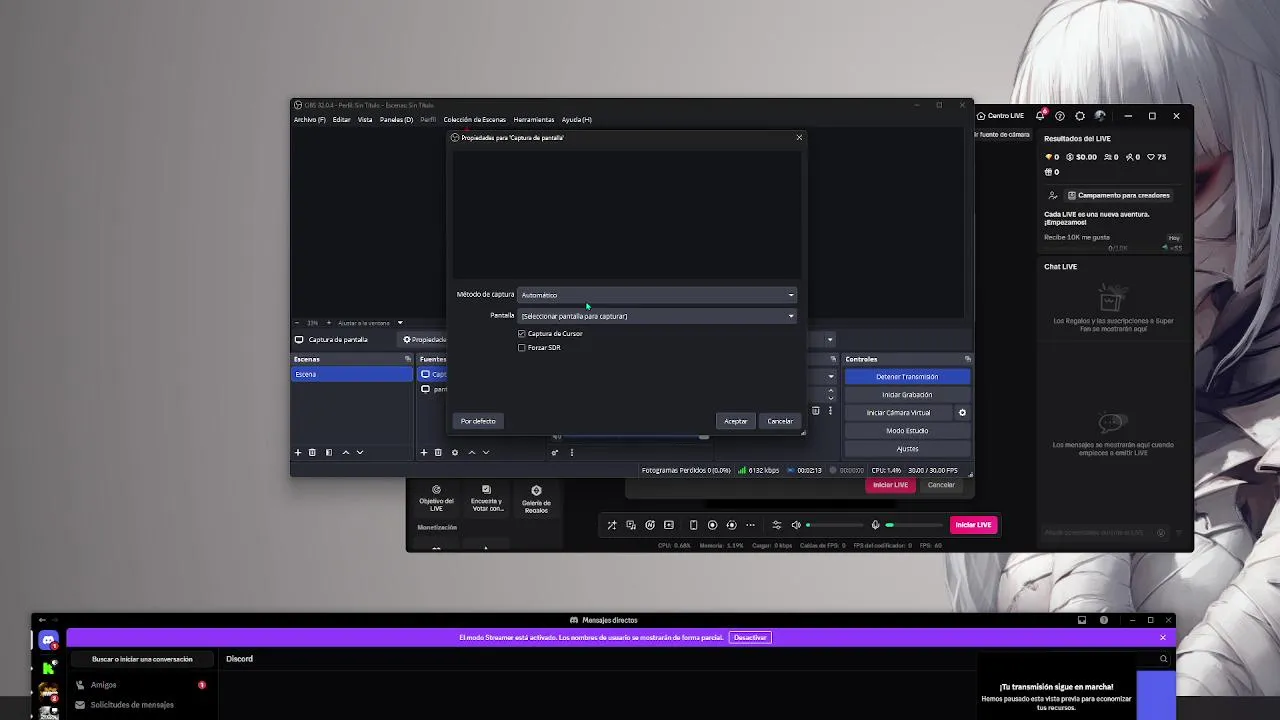Click Aceptar in properties dialog
Image resolution: width=1280 pixels, height=720 pixels.
pyautogui.click(x=736, y=421)
